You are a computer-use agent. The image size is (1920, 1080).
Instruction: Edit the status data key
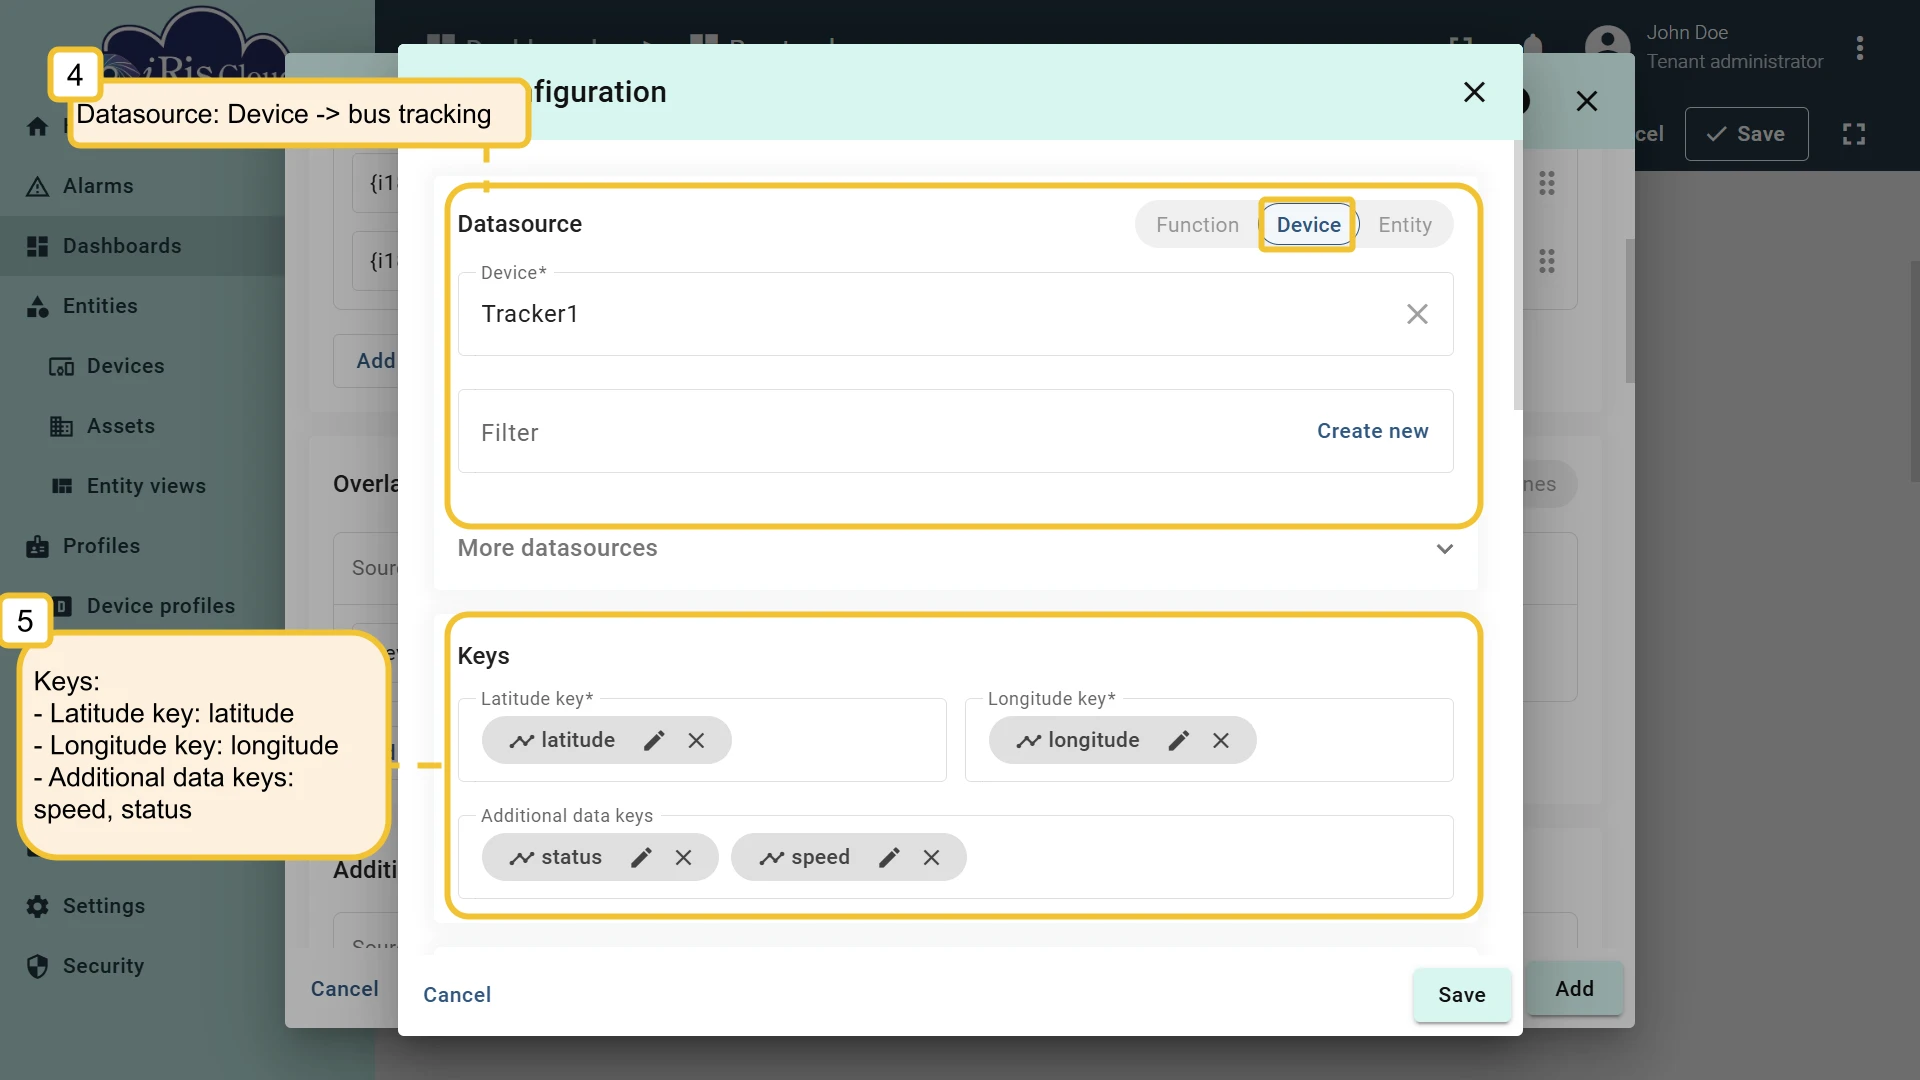click(x=641, y=857)
